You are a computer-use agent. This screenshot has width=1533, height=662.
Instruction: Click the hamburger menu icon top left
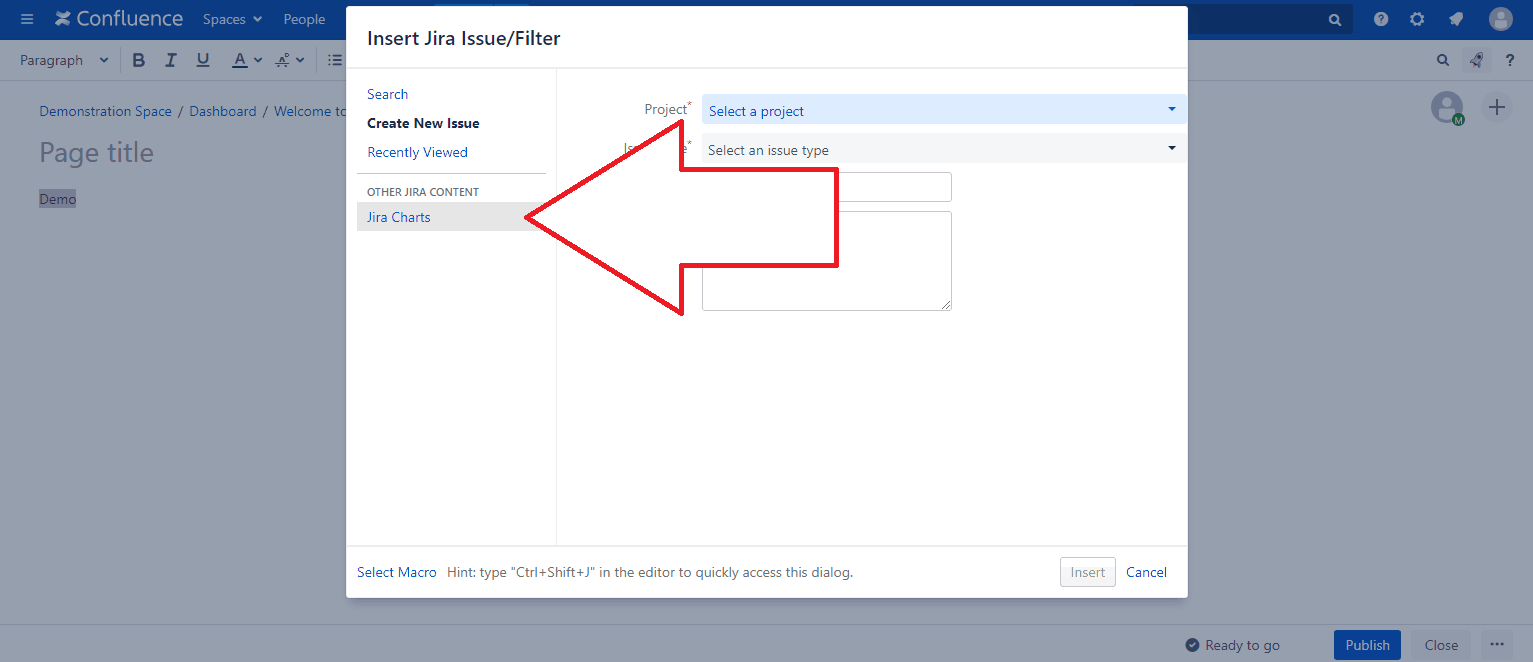tap(27, 18)
